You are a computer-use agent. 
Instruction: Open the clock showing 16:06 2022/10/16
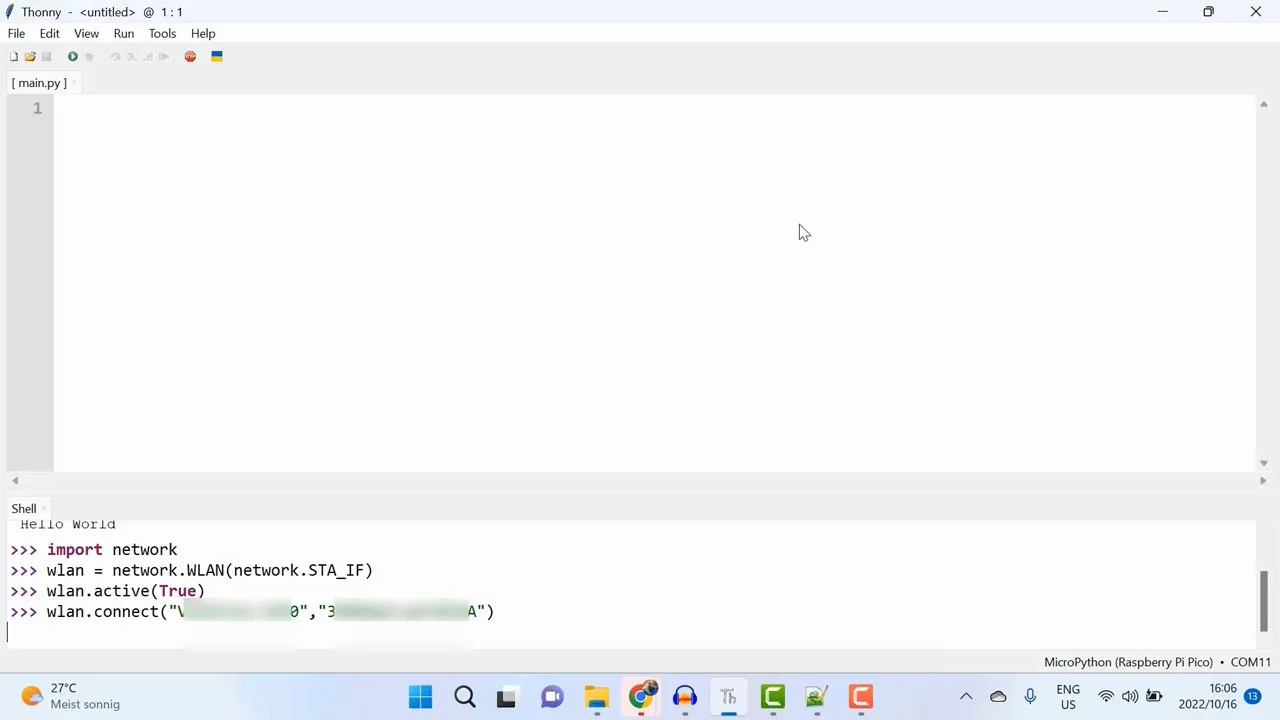click(x=1207, y=697)
